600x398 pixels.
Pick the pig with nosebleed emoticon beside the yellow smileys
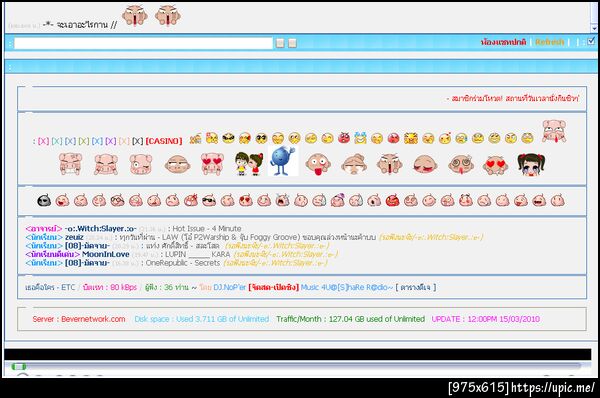pyautogui.click(x=554, y=131)
